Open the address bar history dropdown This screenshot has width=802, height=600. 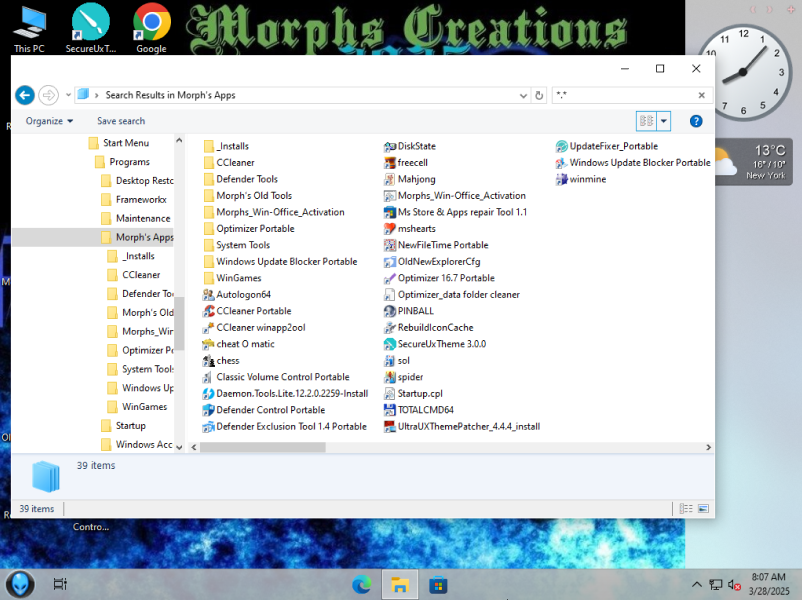523,96
